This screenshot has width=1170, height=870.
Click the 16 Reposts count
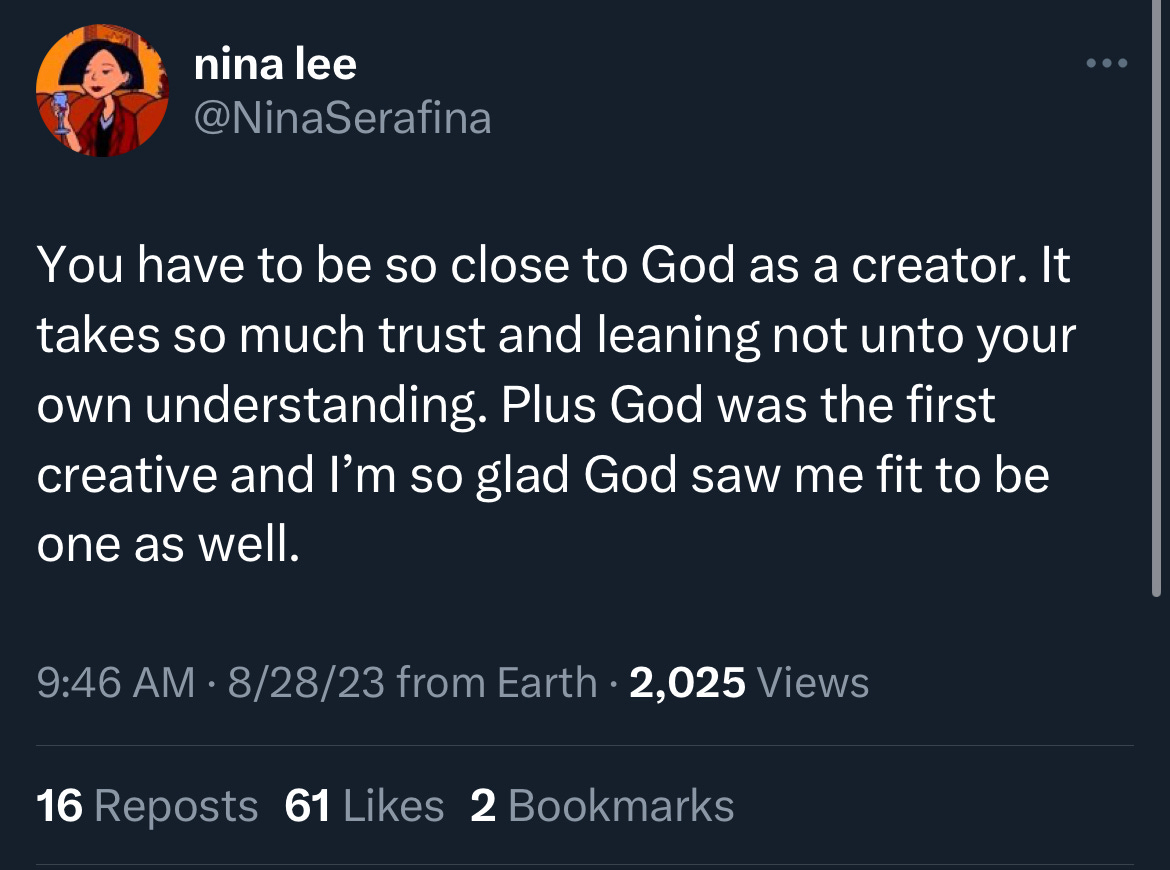143,805
